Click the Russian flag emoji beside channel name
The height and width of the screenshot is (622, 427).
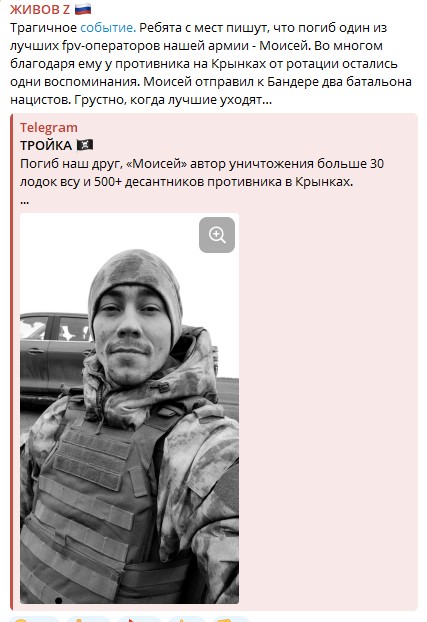pyautogui.click(x=83, y=9)
